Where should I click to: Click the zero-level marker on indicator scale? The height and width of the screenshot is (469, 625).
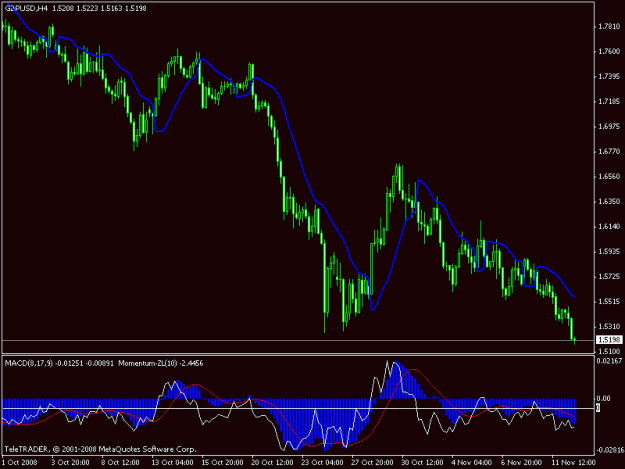click(598, 408)
